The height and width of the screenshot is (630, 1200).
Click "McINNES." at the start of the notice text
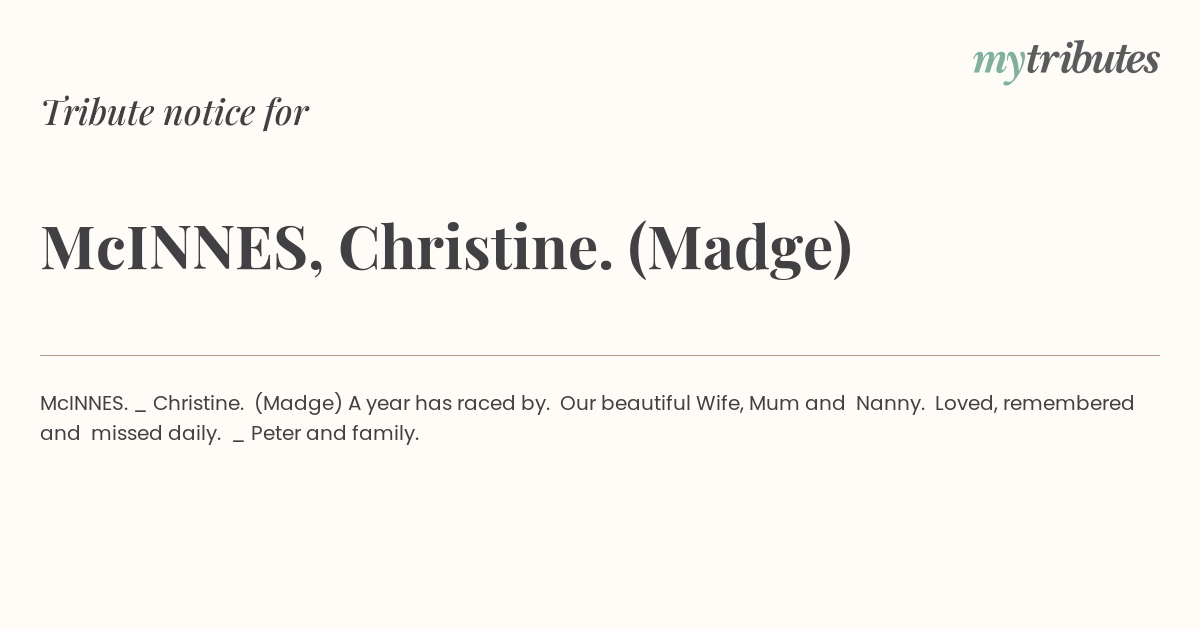pyautogui.click(x=84, y=403)
